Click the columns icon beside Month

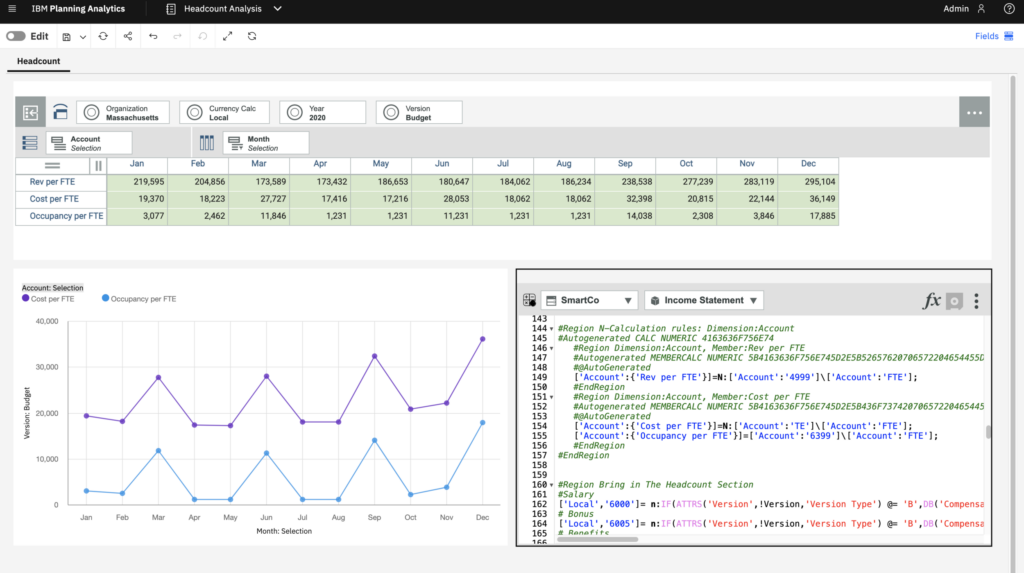point(207,143)
